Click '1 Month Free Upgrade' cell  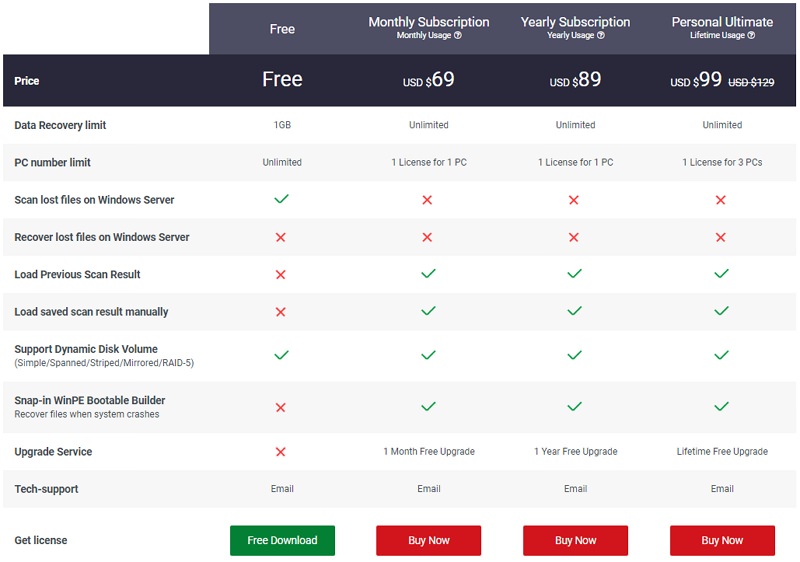click(429, 451)
